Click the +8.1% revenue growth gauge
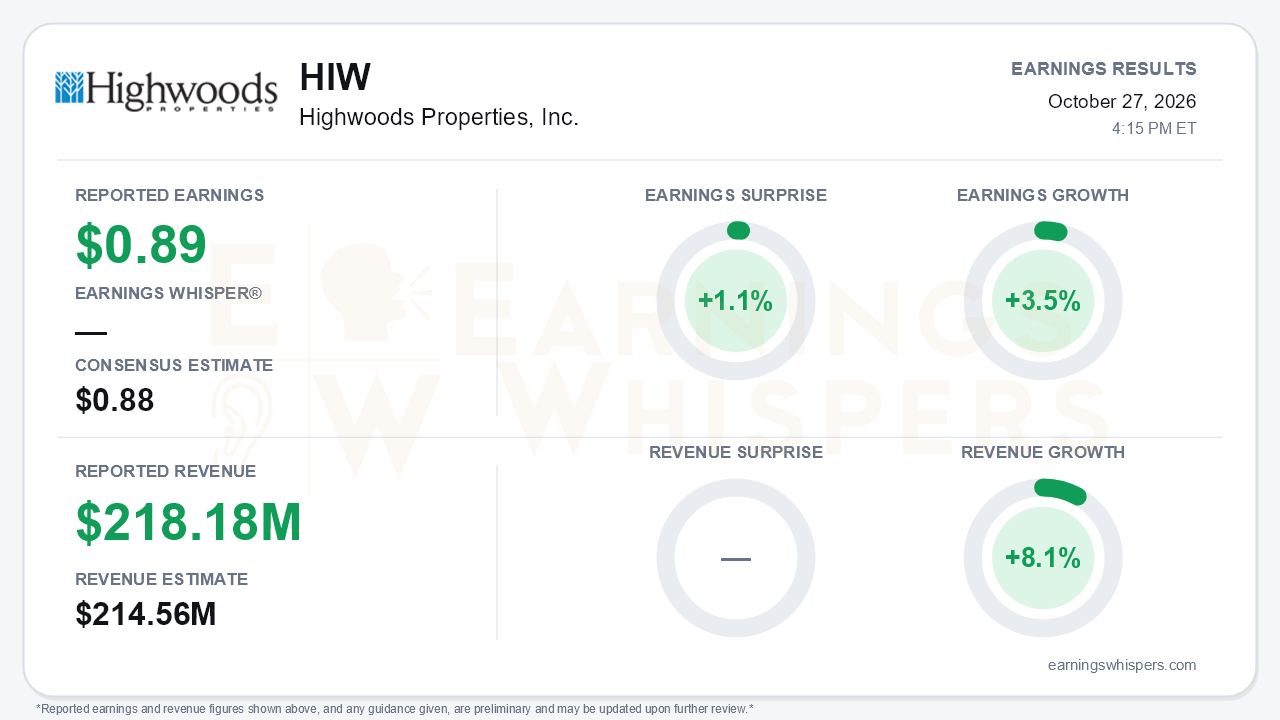The height and width of the screenshot is (720, 1280). coord(1043,558)
